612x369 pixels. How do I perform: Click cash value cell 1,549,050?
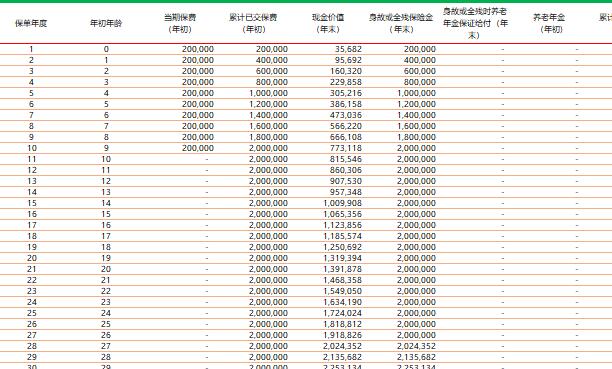pyautogui.click(x=343, y=291)
